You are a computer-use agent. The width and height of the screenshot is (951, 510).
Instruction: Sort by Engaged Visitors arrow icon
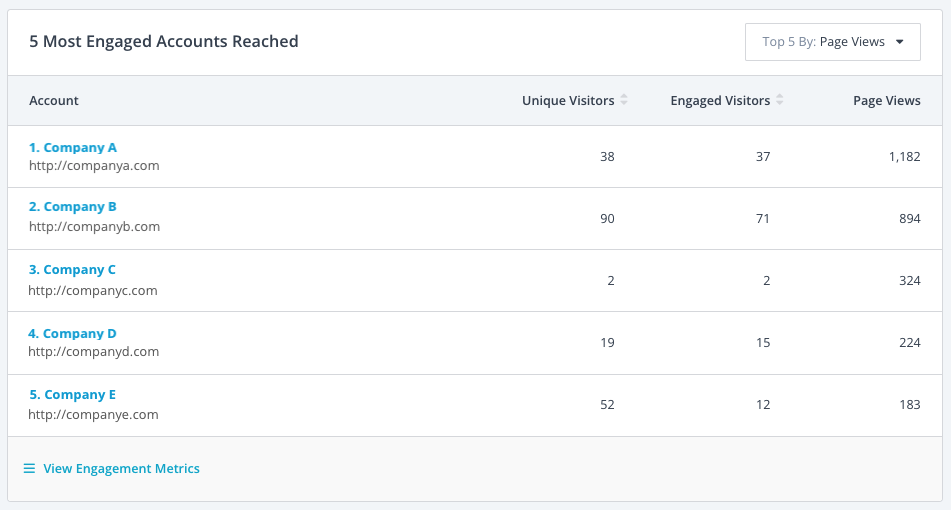tap(780, 100)
